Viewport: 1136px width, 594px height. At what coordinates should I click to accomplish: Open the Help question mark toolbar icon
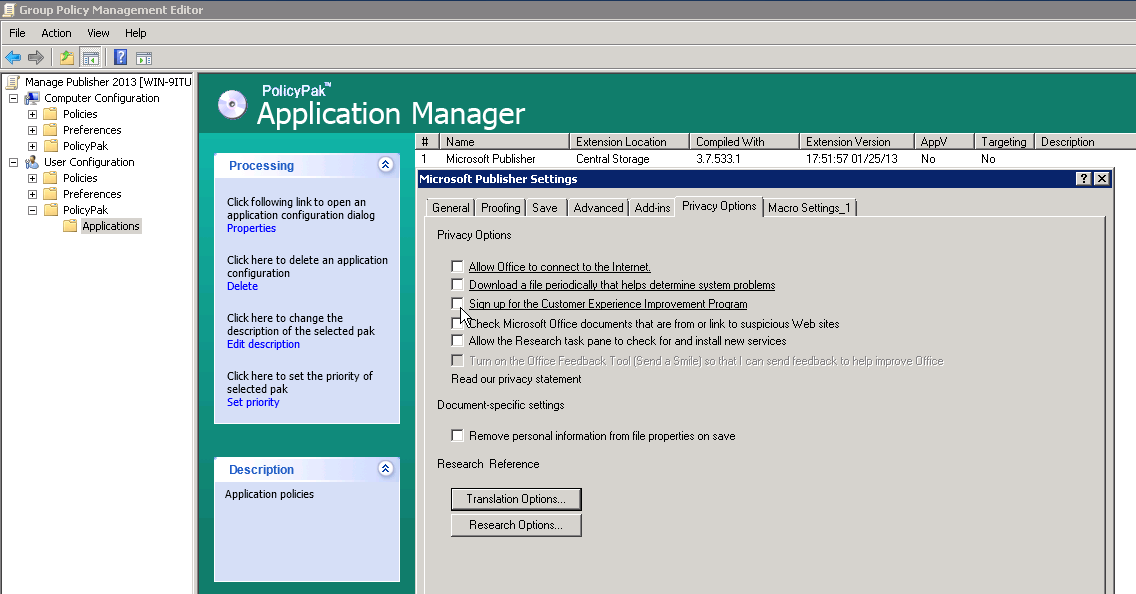(121, 57)
